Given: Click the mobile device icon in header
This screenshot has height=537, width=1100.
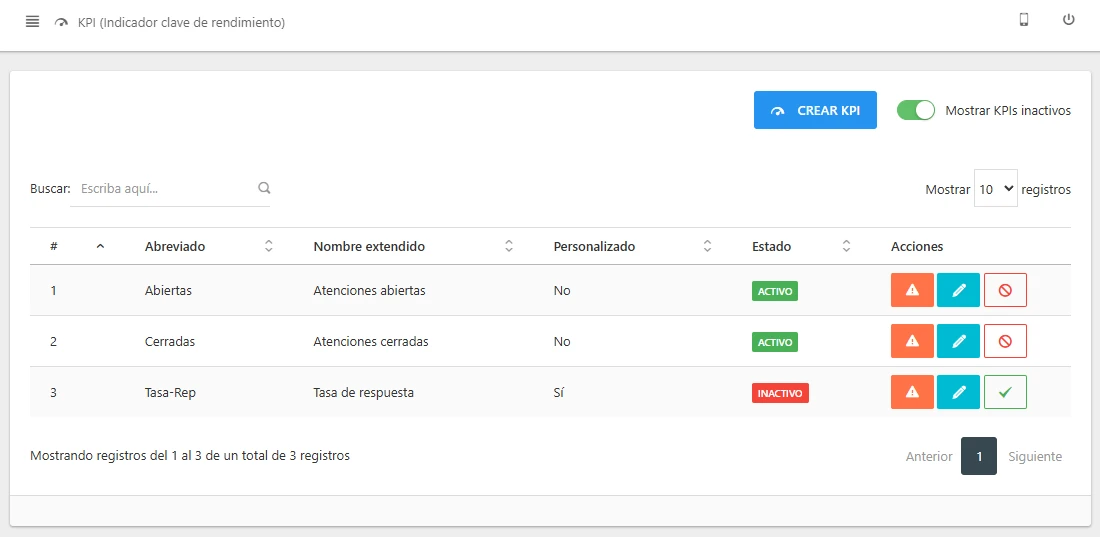Looking at the screenshot, I should pos(1024,20).
